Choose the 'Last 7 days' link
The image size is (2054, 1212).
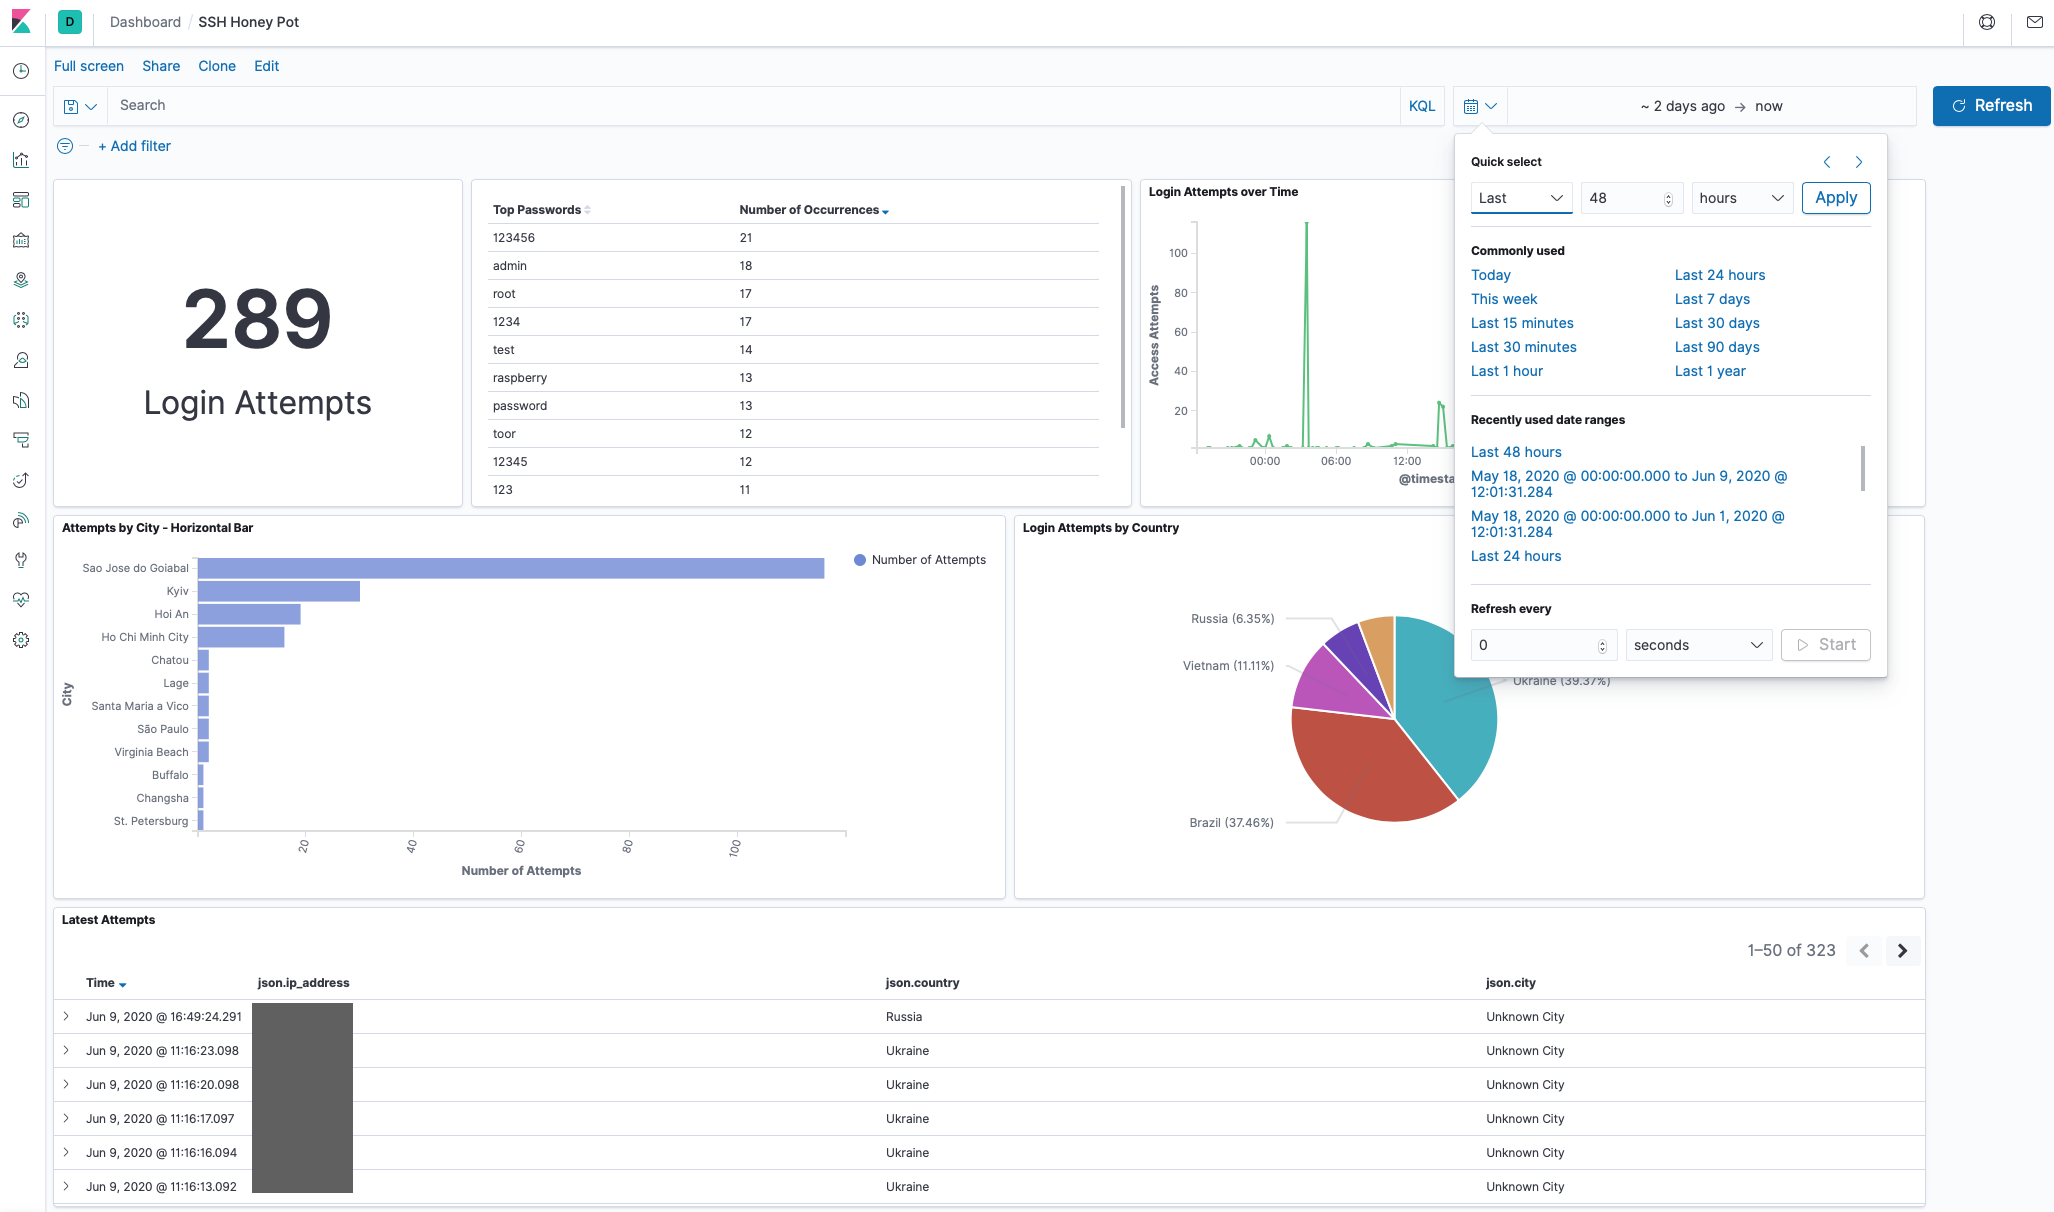(x=1712, y=299)
